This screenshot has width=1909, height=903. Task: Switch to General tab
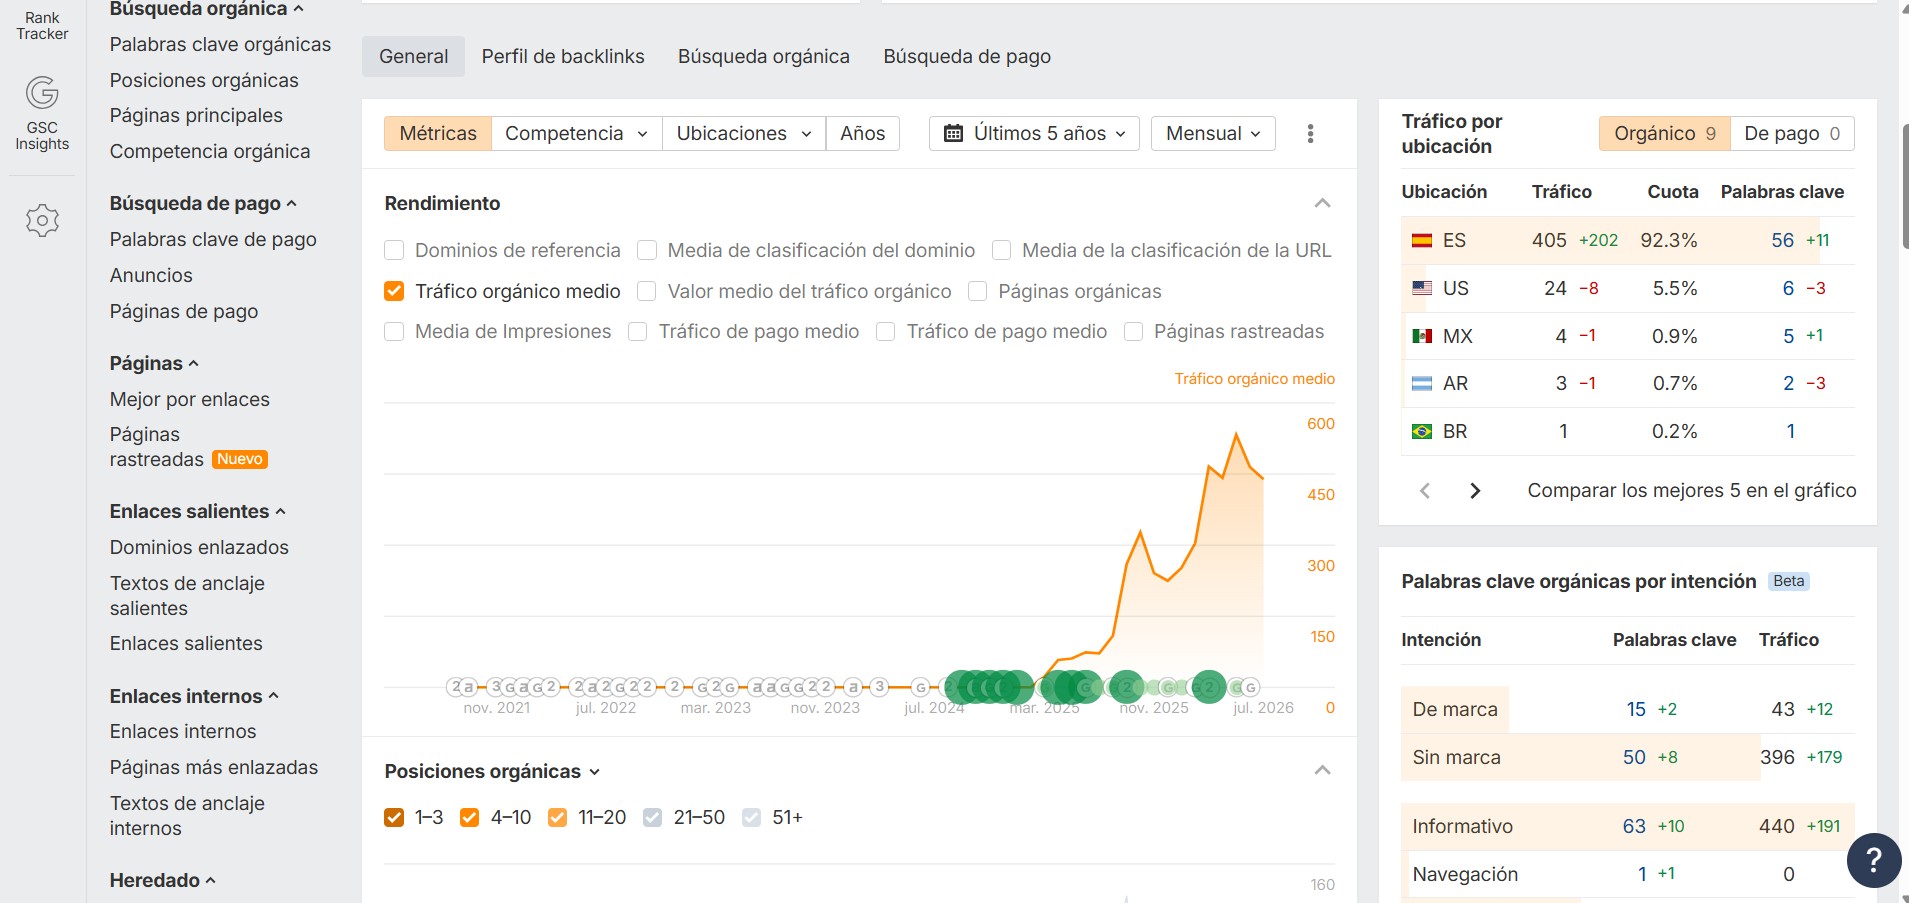tap(413, 57)
